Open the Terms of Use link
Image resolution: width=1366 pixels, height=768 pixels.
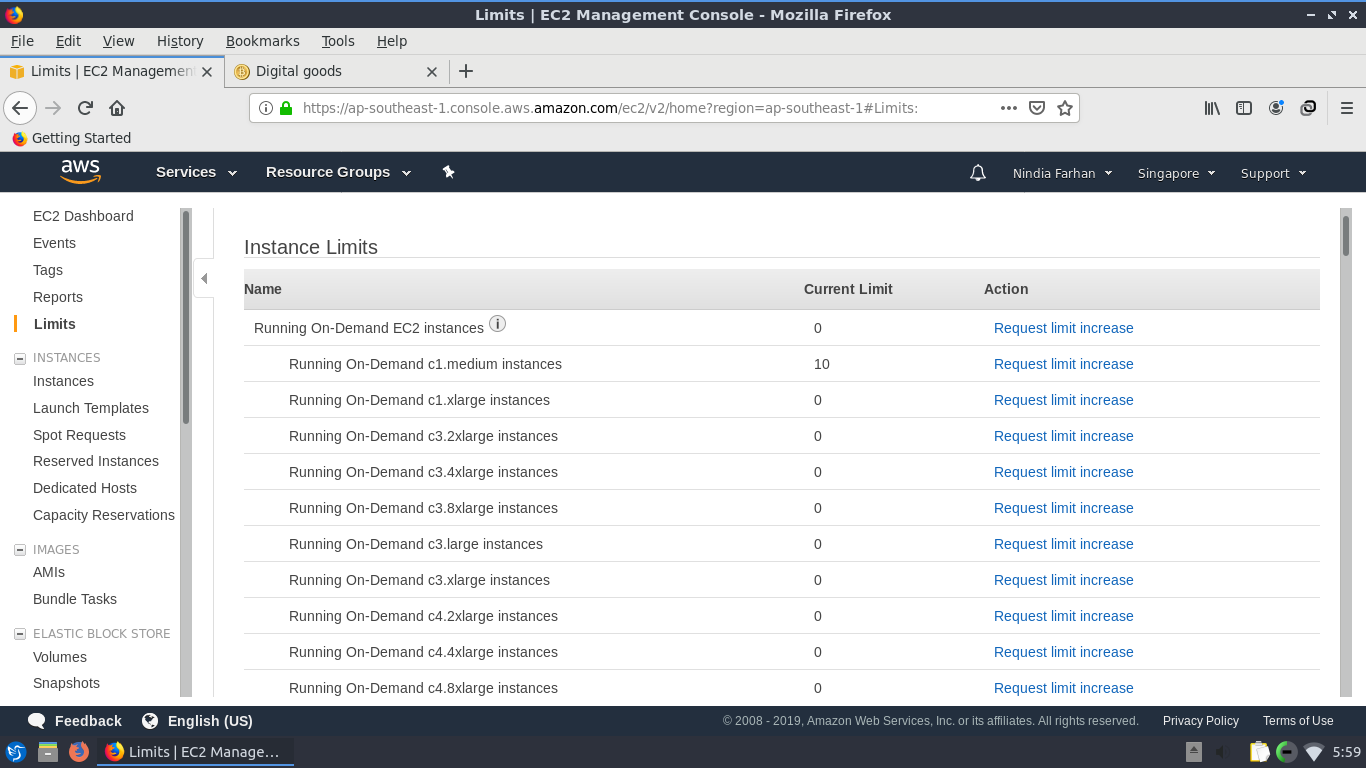pyautogui.click(x=1298, y=721)
